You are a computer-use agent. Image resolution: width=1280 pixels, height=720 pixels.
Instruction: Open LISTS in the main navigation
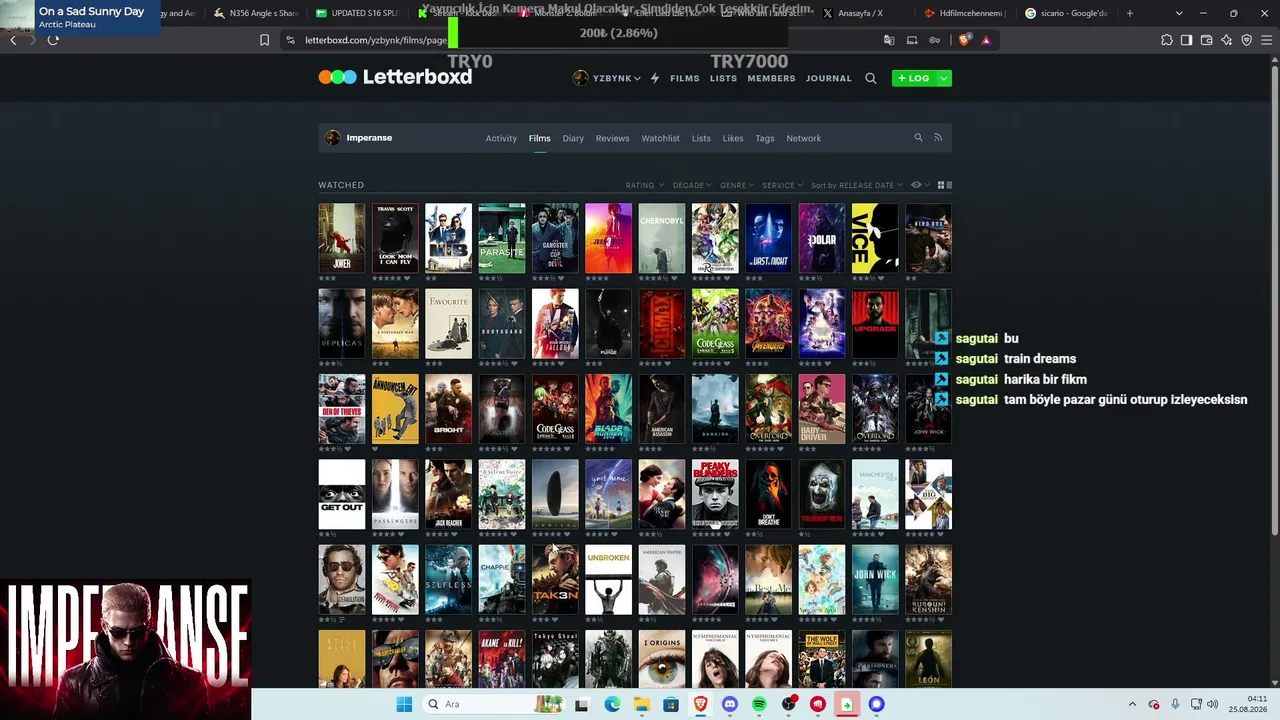[723, 78]
